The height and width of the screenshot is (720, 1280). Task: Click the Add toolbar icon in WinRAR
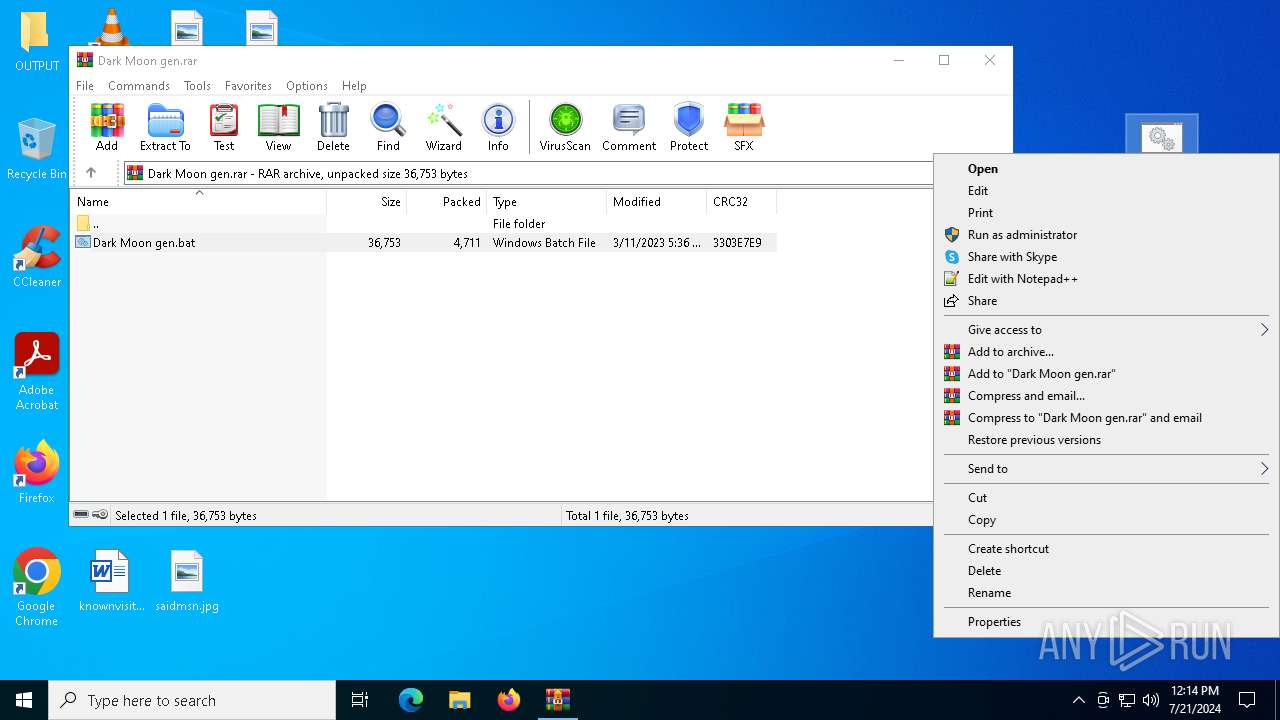coord(107,127)
